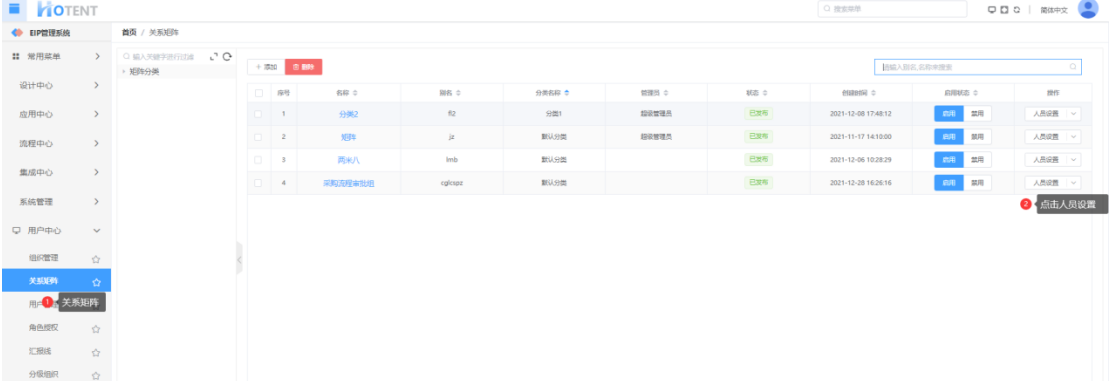This screenshot has width=1109, height=381.
Task: Click the alias and name search field
Action: [x=978, y=67]
